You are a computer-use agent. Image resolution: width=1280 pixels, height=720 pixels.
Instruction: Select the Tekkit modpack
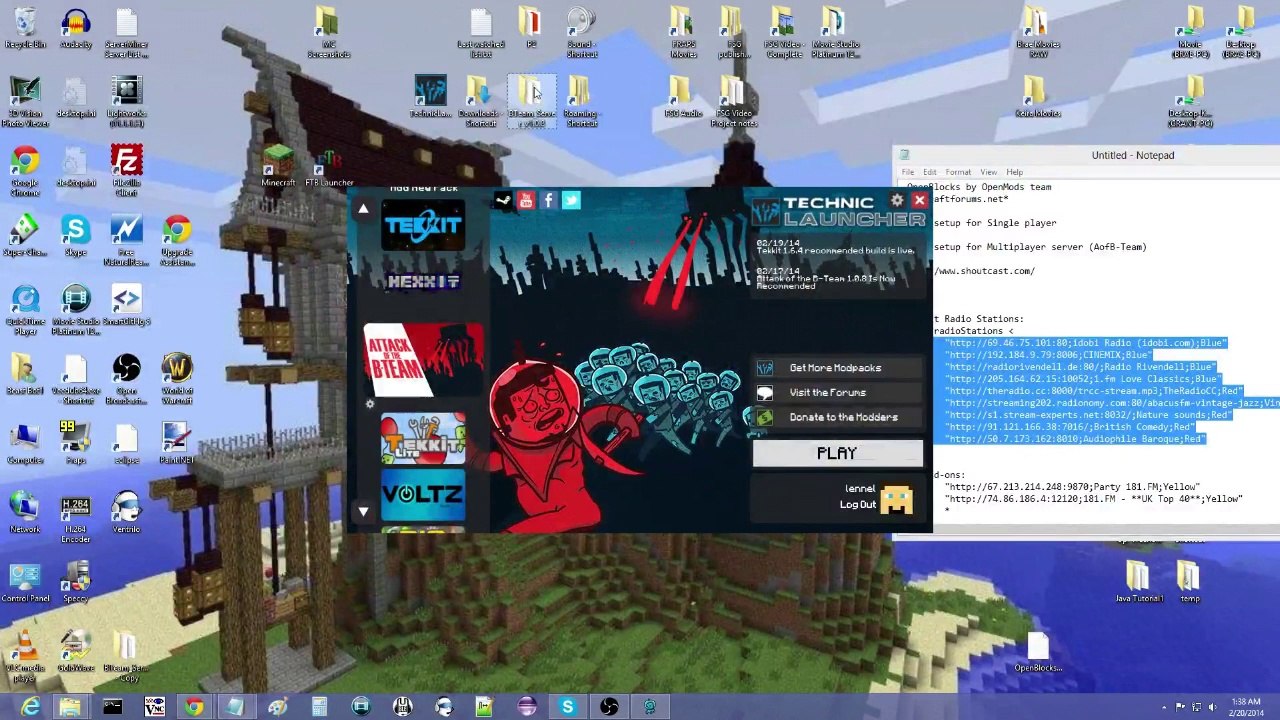click(x=423, y=225)
